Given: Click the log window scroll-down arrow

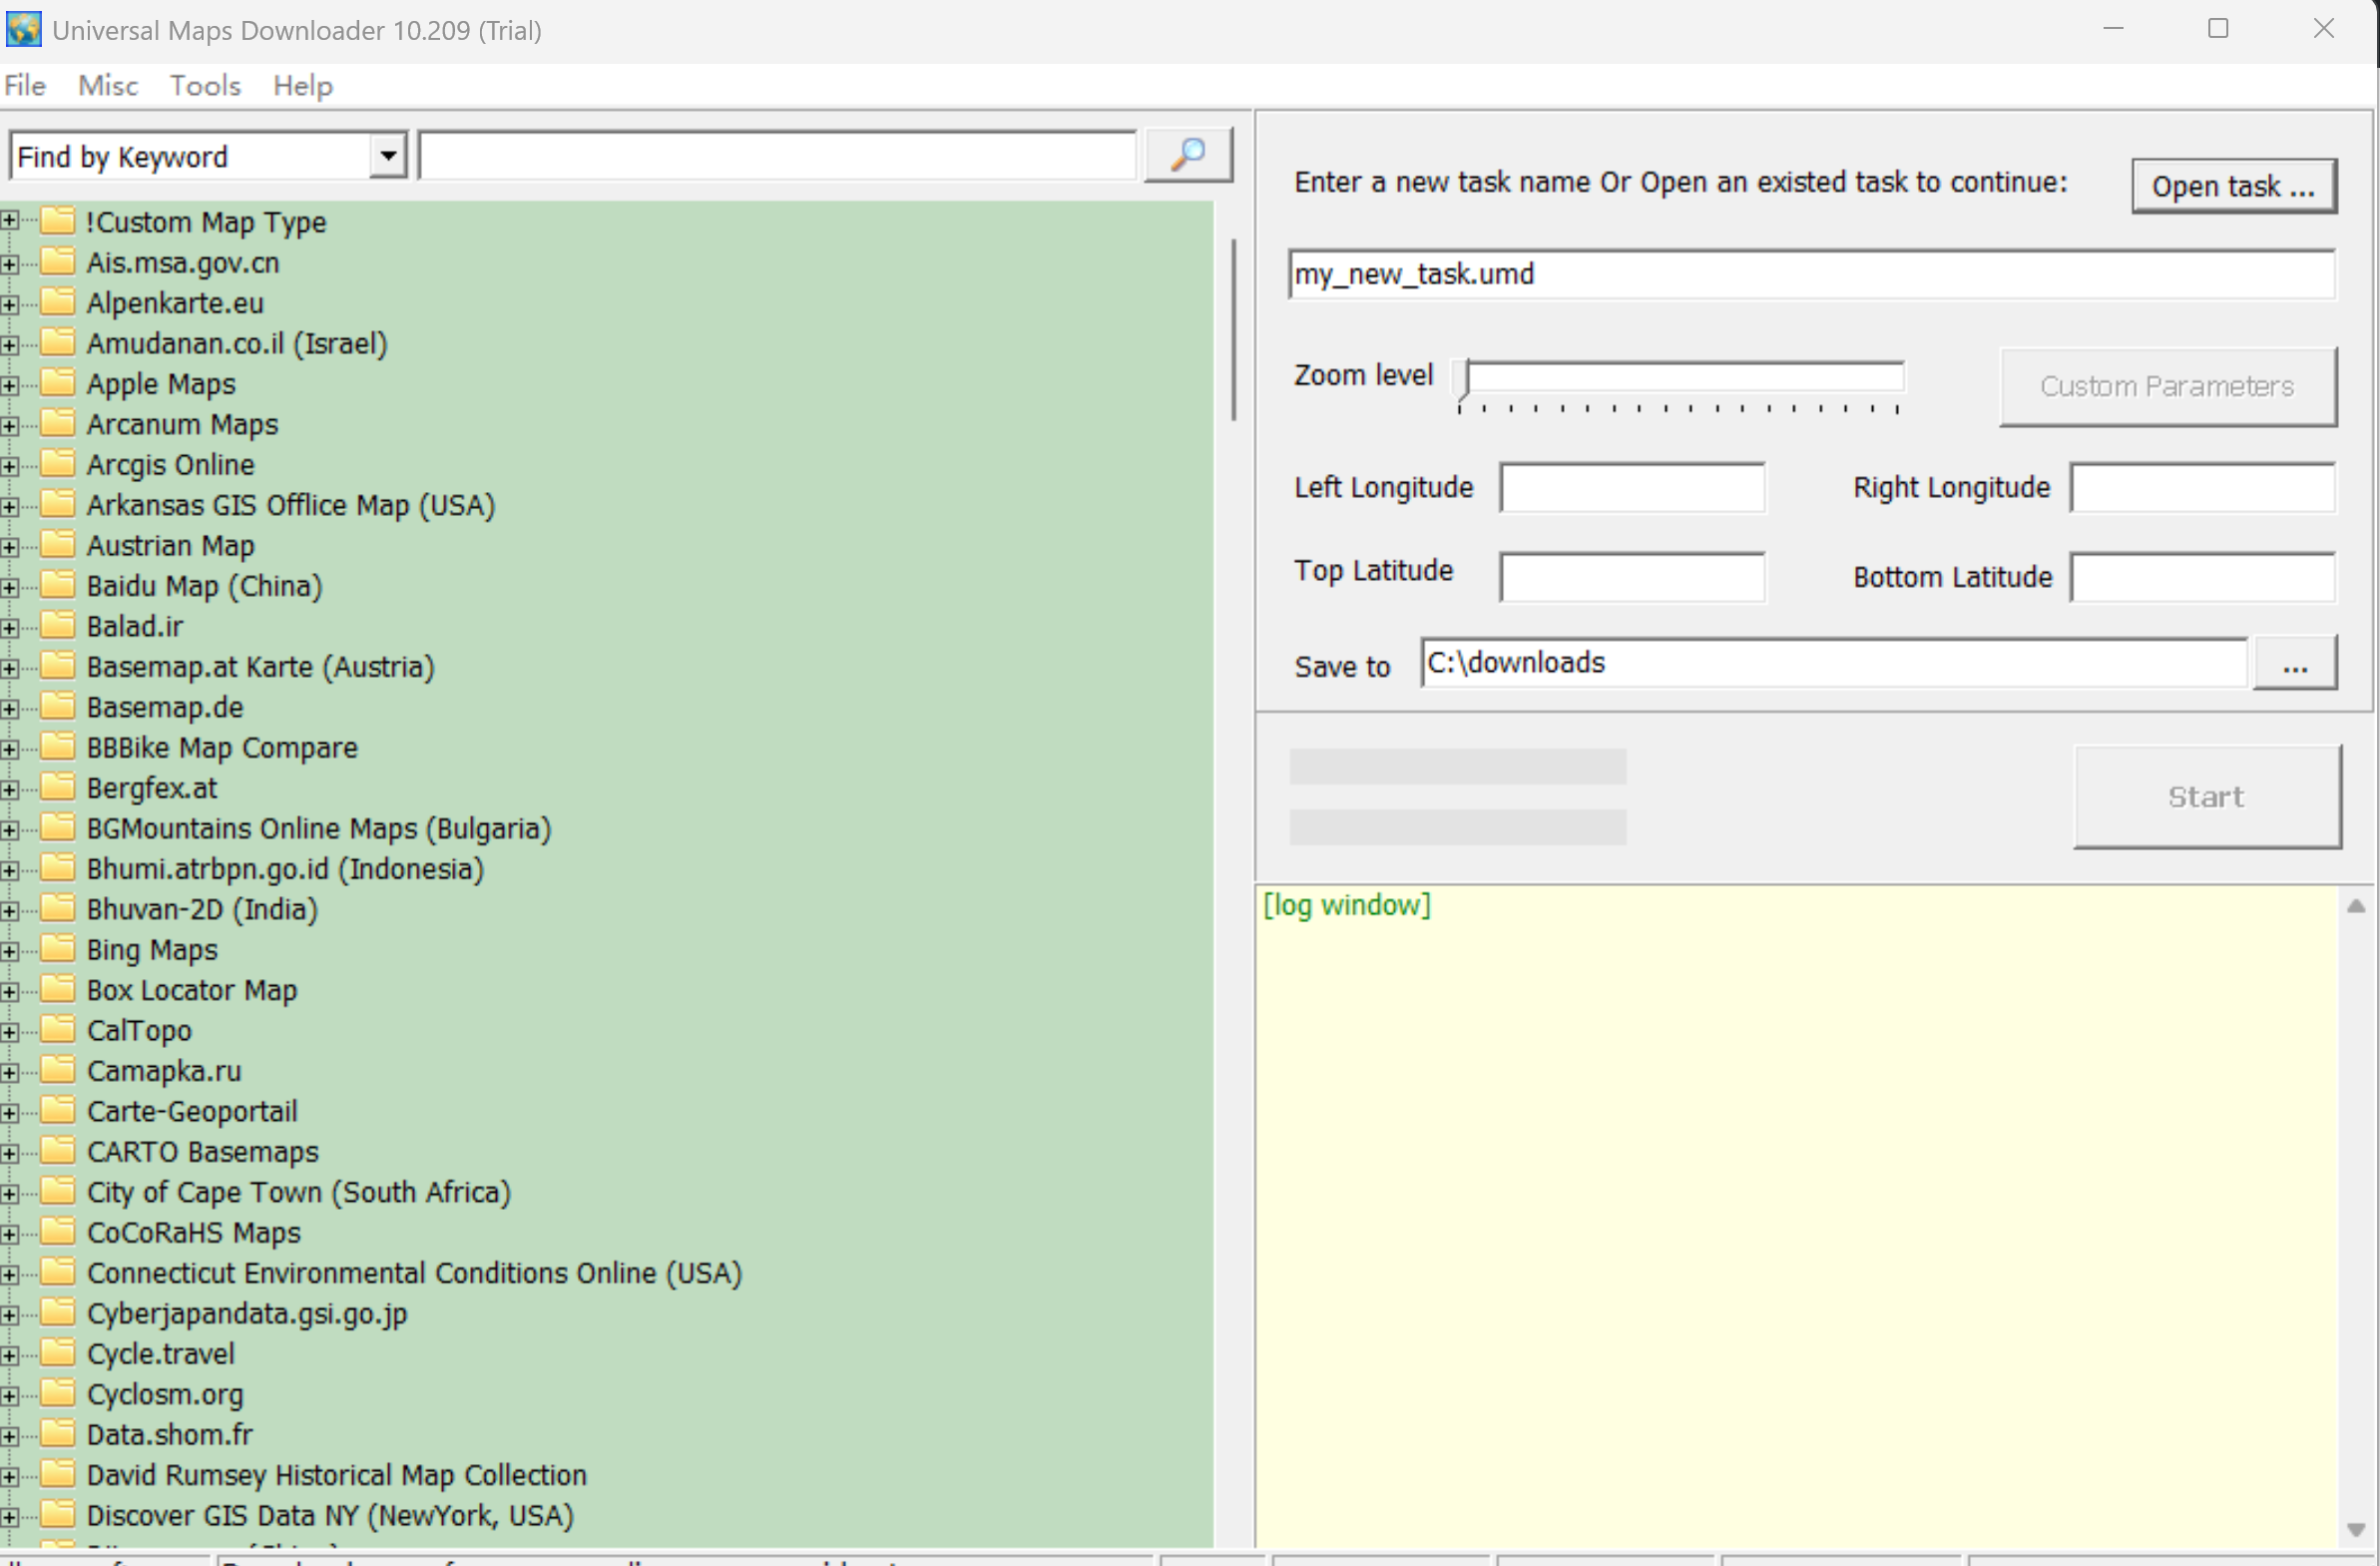Looking at the screenshot, I should coord(2356,1530).
